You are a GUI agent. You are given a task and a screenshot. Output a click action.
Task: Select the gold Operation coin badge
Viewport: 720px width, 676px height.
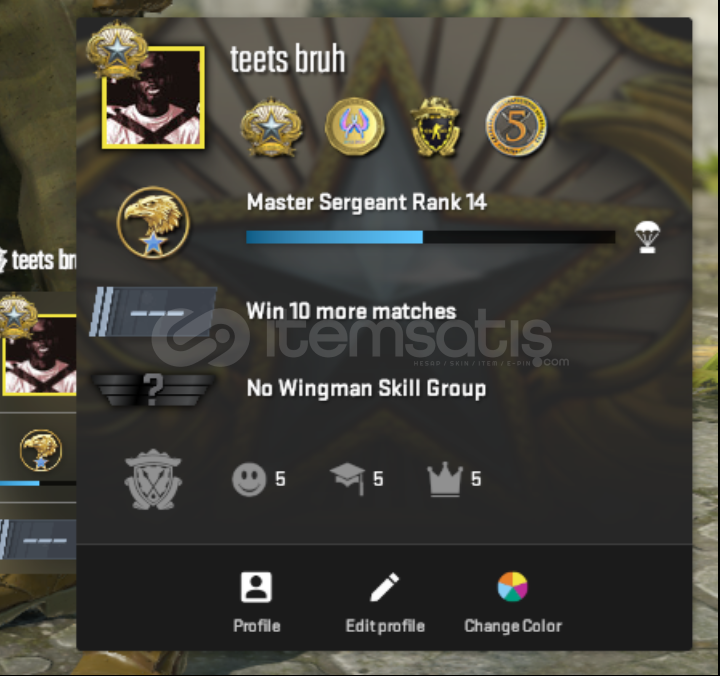coord(354,127)
